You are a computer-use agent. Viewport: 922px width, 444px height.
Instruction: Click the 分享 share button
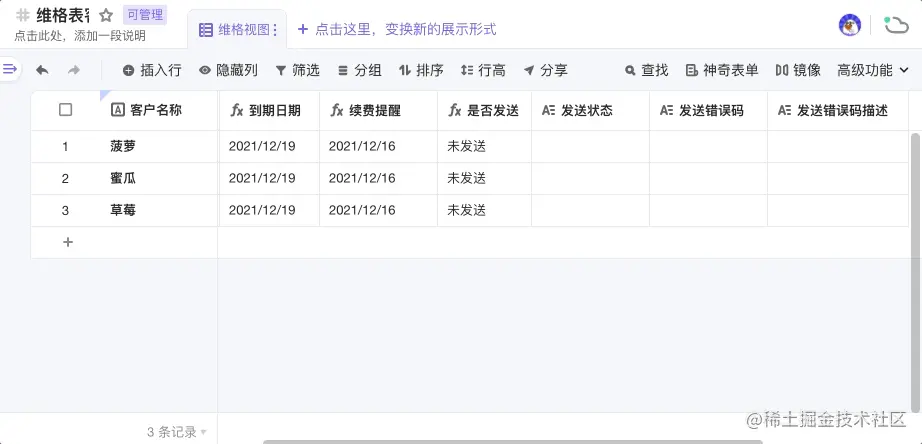coord(546,71)
